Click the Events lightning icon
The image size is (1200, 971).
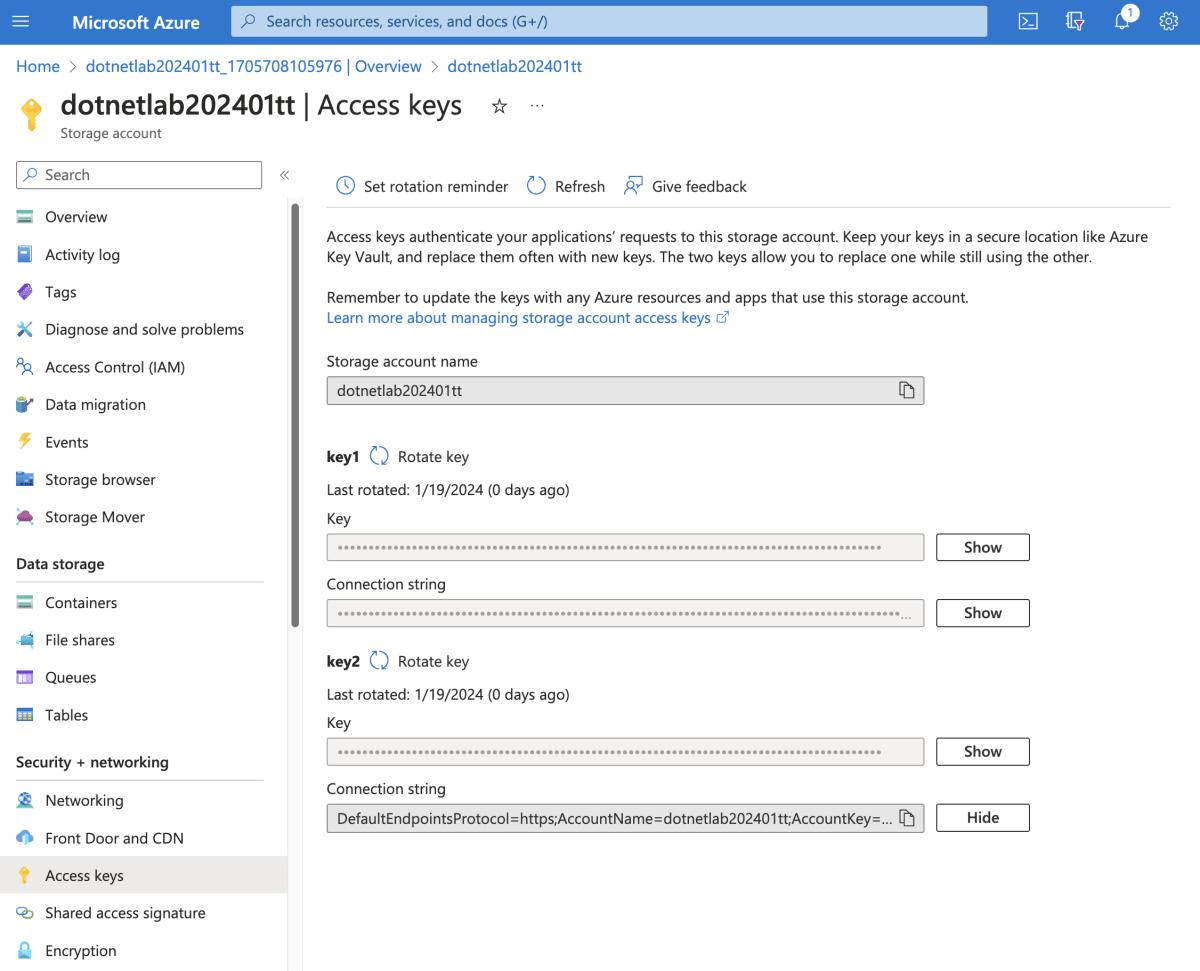point(25,442)
